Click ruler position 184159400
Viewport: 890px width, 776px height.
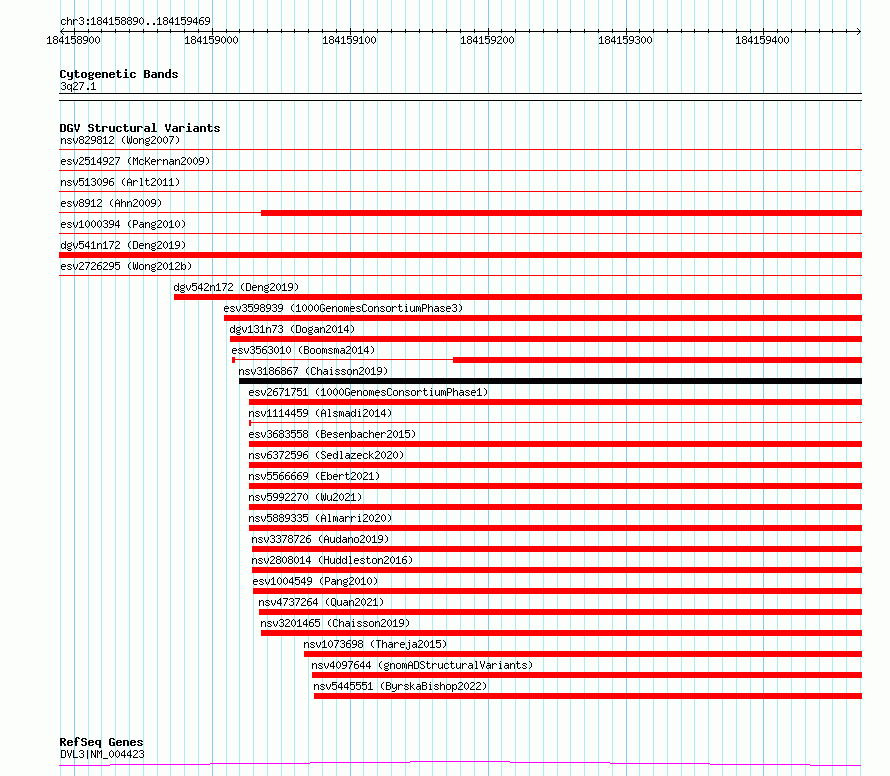coord(762,40)
